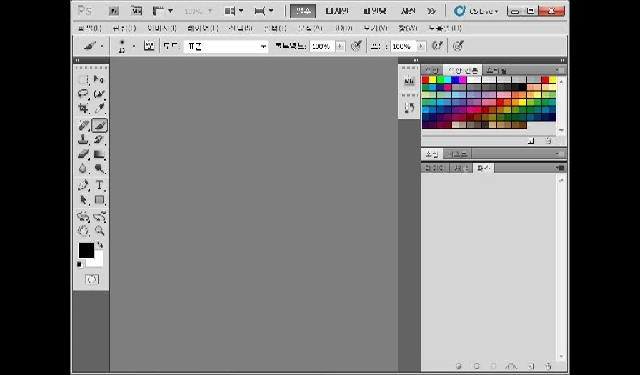Select the Path Selection tool
Screen dimensions: 640x375
tap(83, 200)
